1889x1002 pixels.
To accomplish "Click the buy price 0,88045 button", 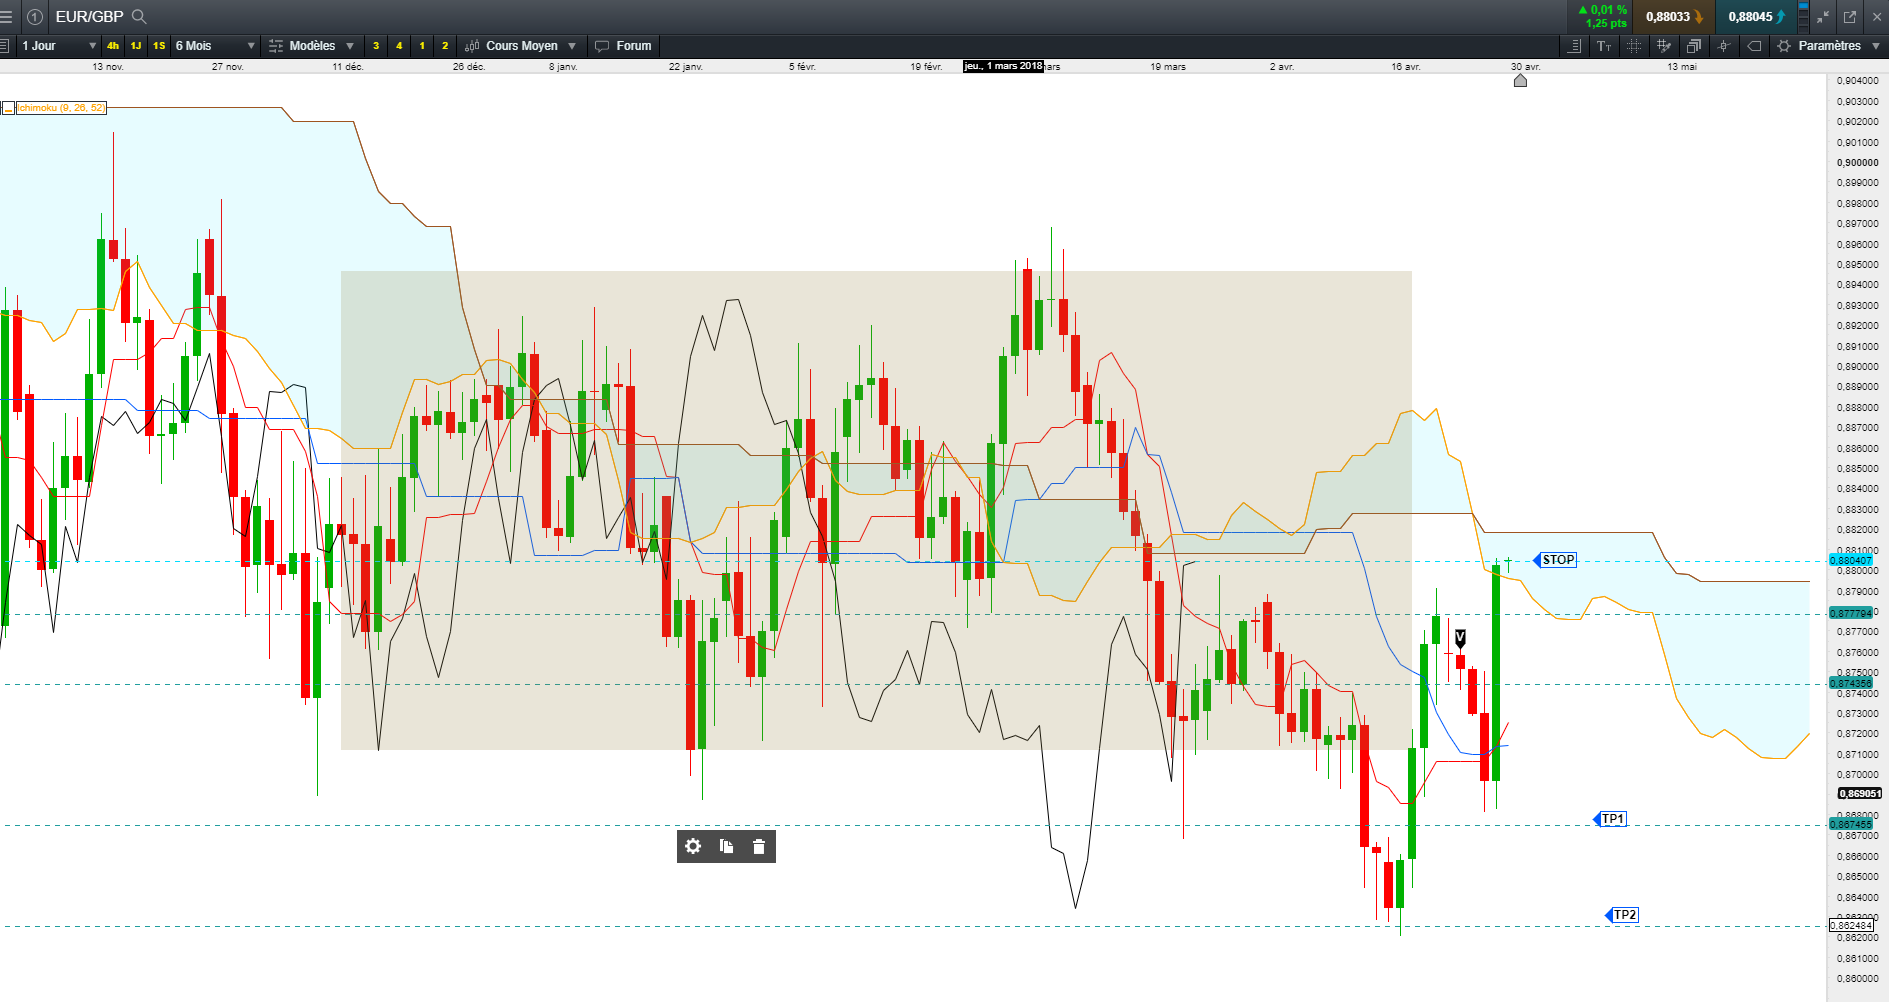I will point(1756,17).
